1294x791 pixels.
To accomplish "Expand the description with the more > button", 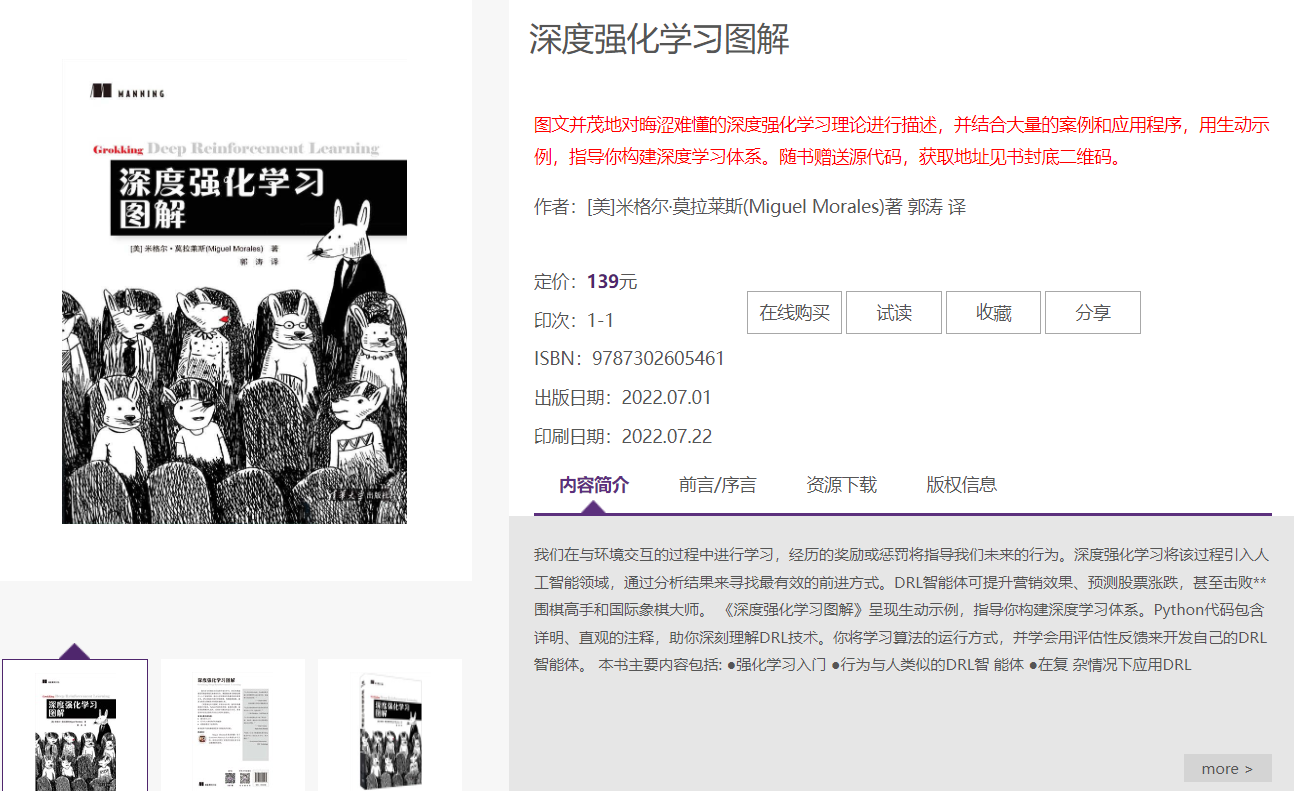I will [1228, 768].
